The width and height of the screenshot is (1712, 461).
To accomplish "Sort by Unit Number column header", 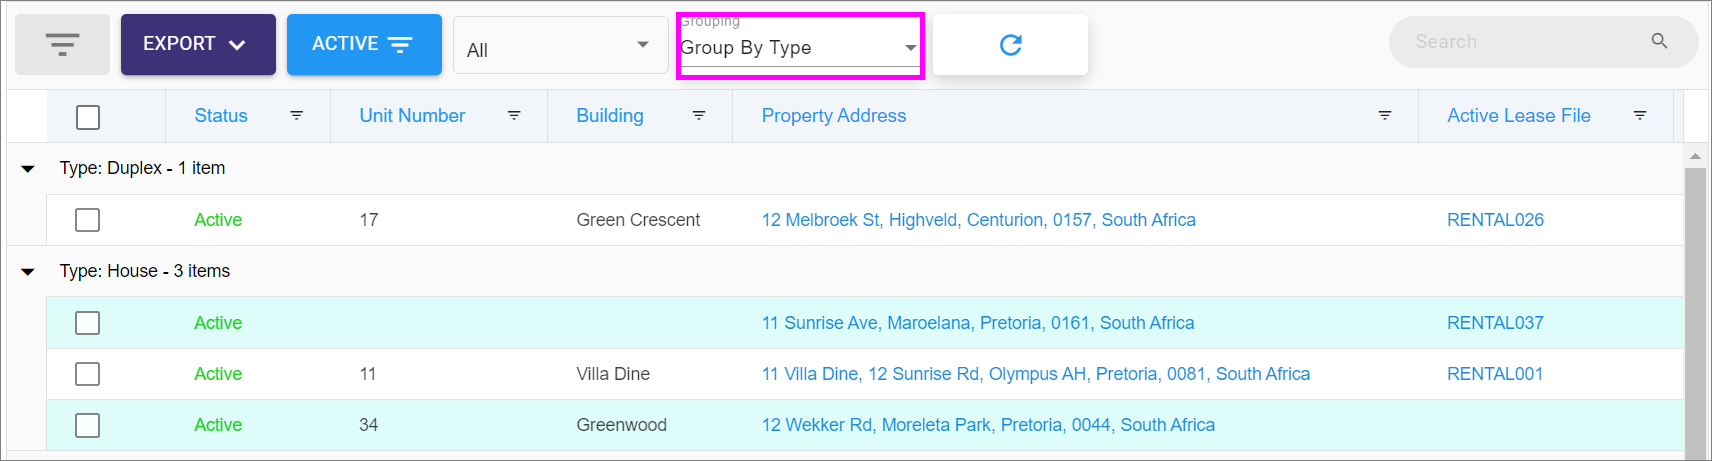I will tap(412, 116).
